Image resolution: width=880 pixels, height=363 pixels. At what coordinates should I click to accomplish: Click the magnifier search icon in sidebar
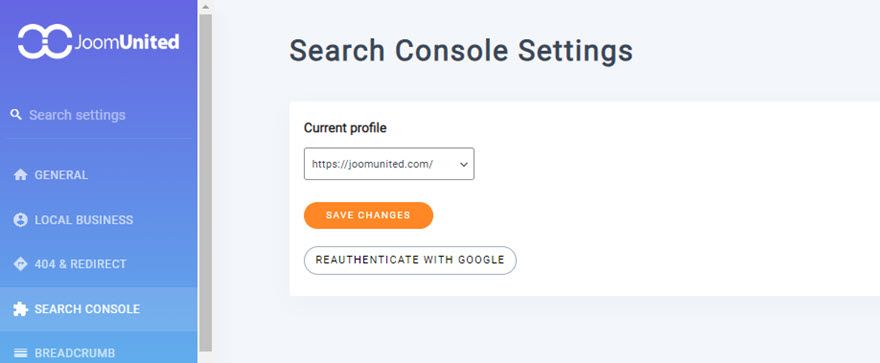click(x=16, y=115)
